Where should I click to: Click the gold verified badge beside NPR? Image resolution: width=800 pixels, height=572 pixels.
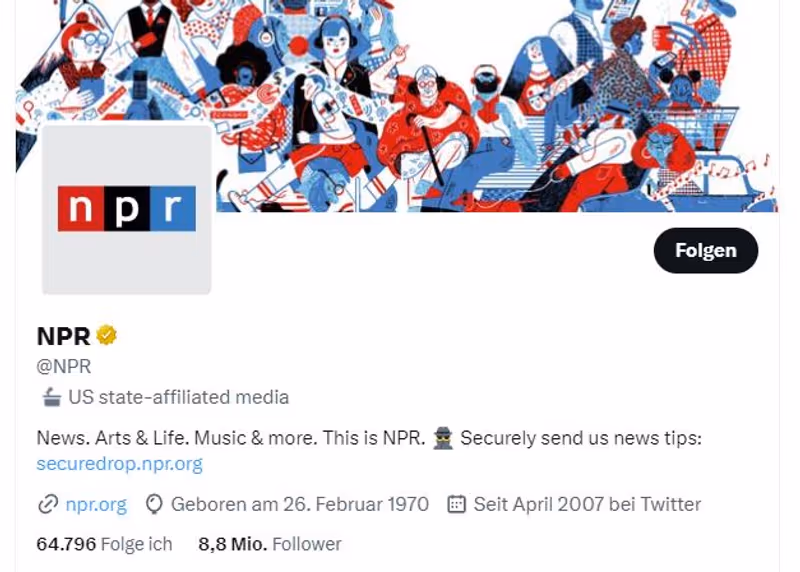pos(107,336)
